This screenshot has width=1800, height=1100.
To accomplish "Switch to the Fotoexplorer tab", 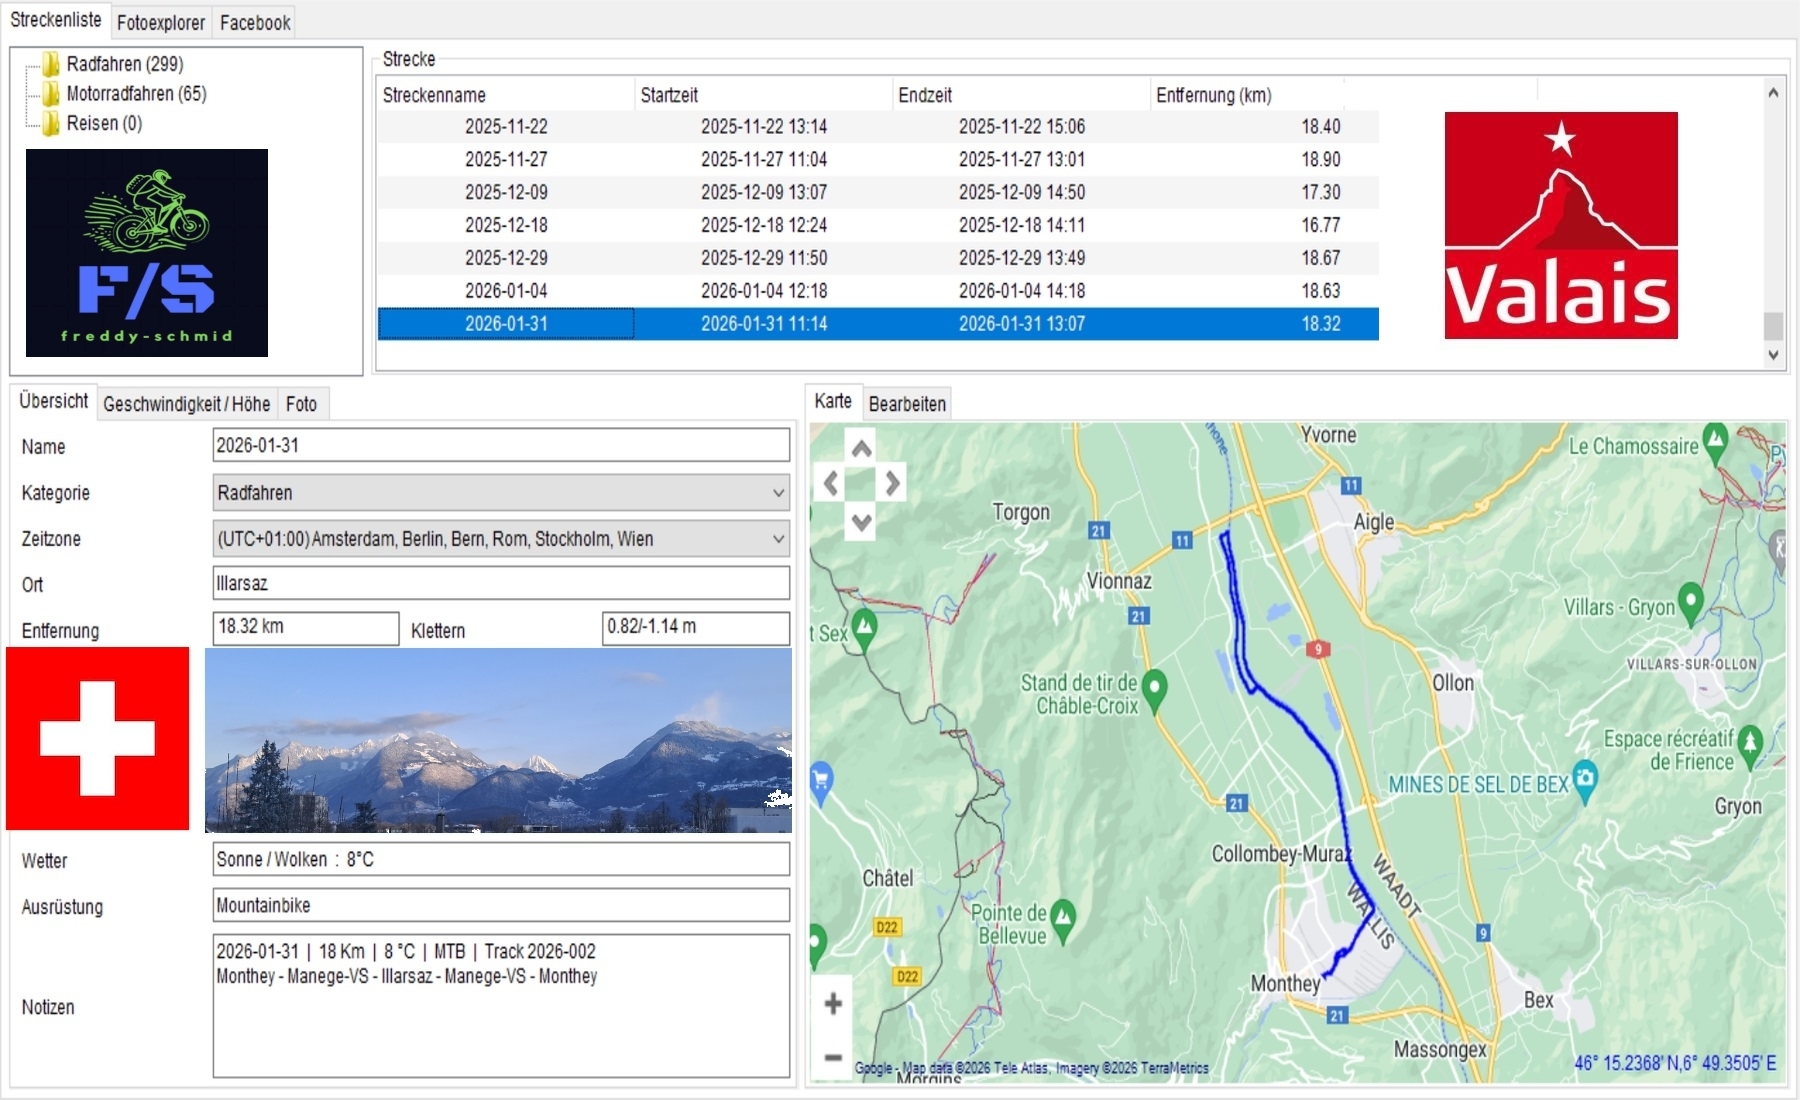I will (x=160, y=22).
